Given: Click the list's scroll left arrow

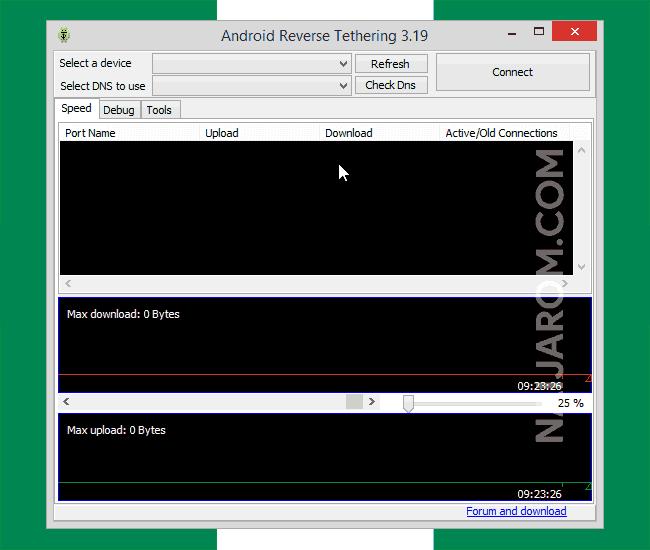Looking at the screenshot, I should point(68,283).
